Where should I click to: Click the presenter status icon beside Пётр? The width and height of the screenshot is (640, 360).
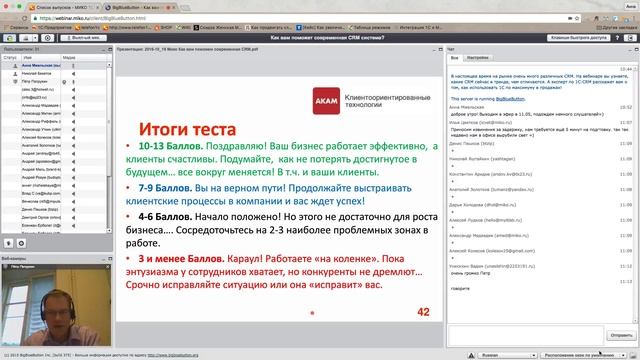click(x=15, y=82)
